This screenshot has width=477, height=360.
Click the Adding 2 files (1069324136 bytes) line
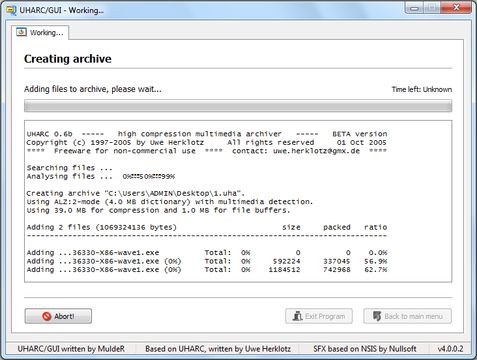(102, 227)
